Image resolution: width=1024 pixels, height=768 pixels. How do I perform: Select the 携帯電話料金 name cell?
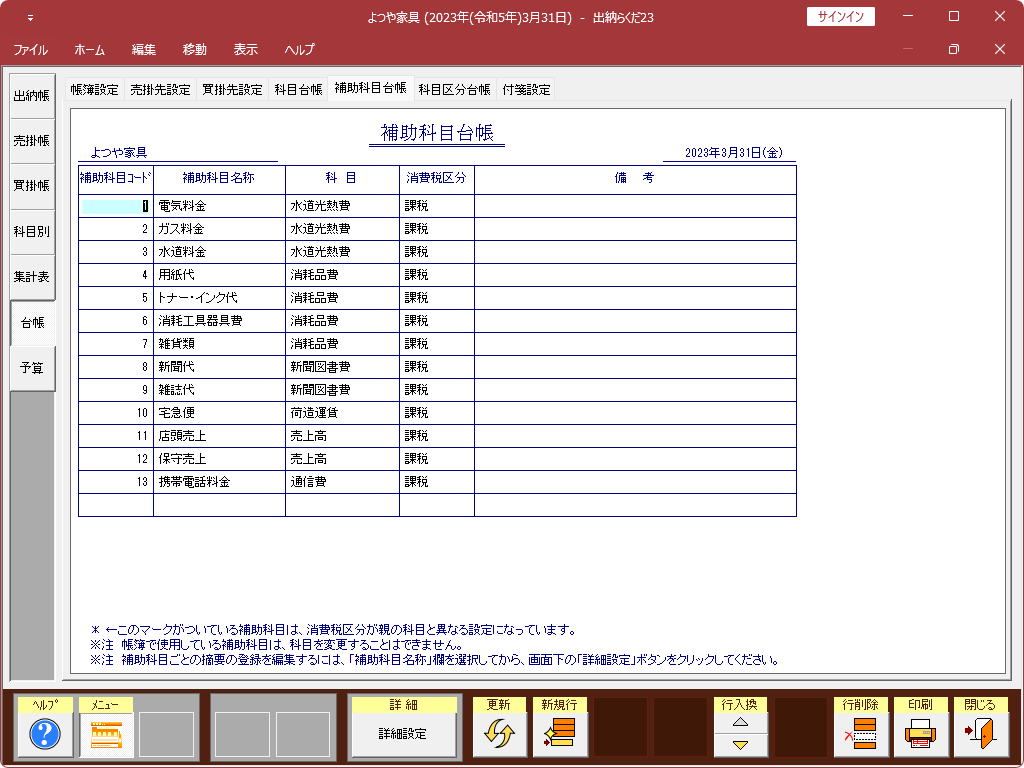[219, 482]
